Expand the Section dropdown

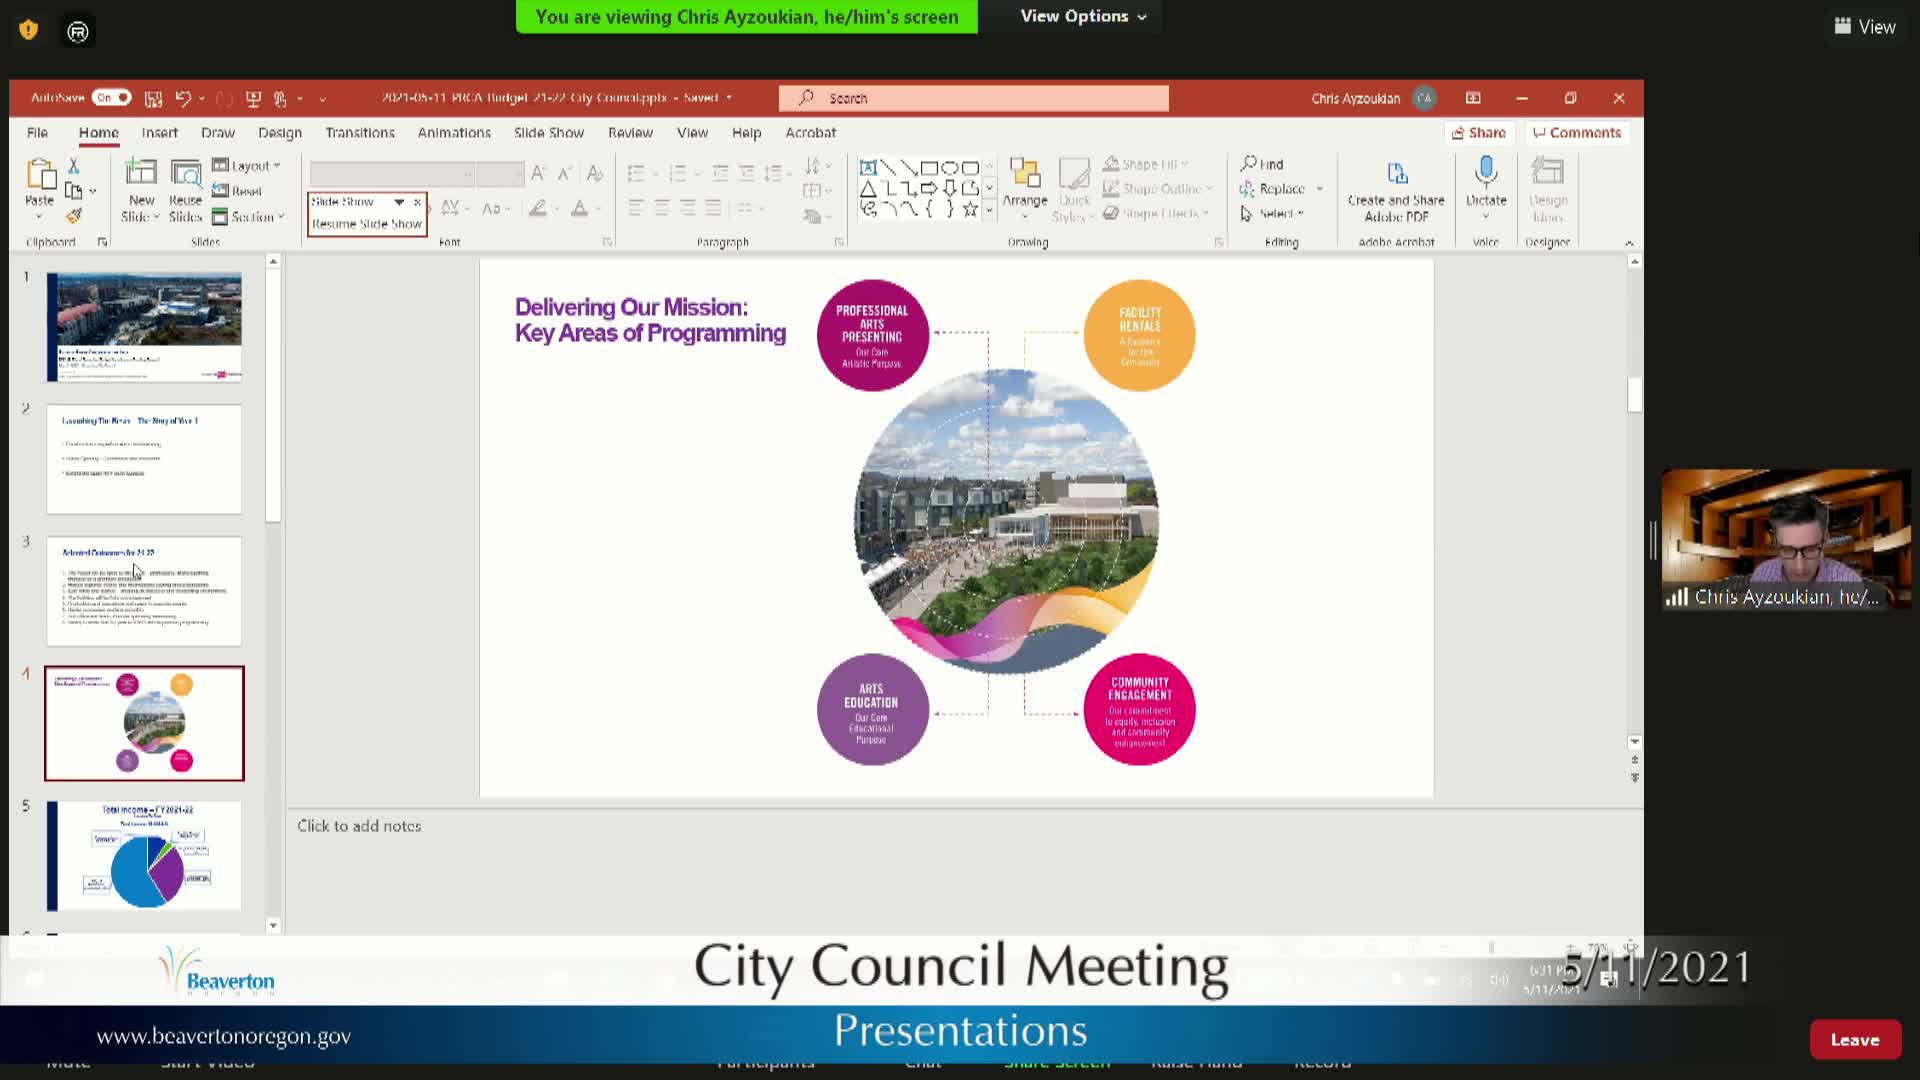point(248,216)
